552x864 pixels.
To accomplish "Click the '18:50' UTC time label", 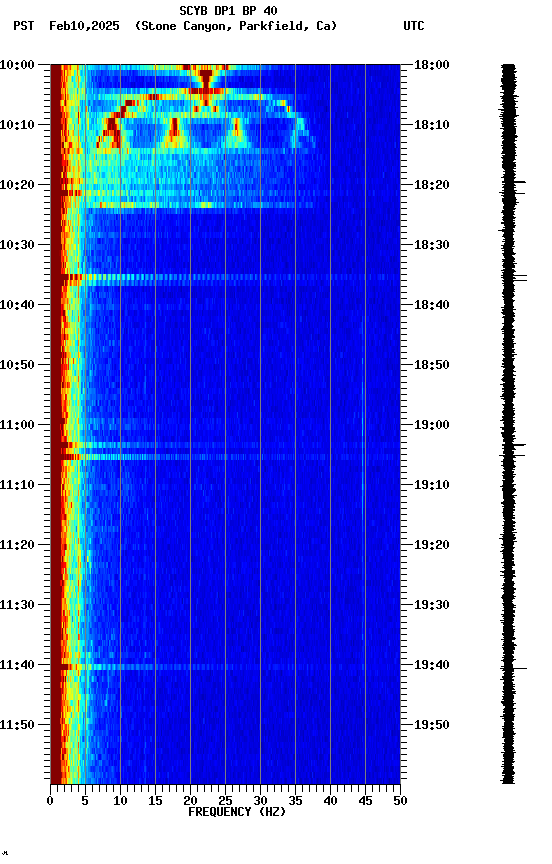I will 432,365.
